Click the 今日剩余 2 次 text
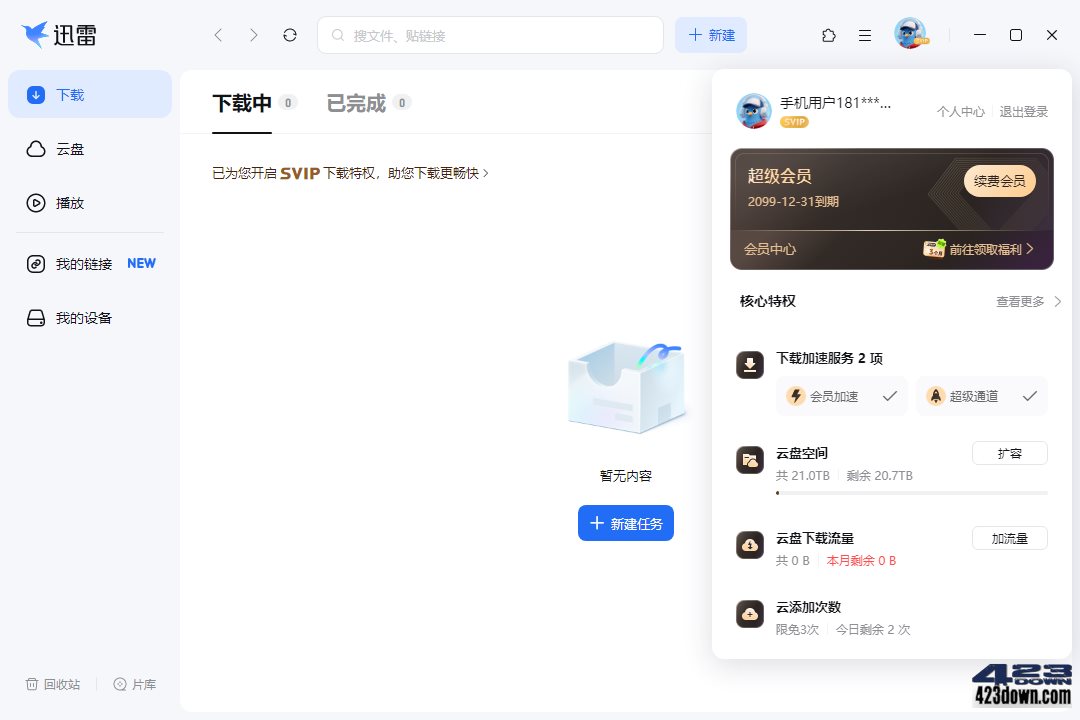This screenshot has height=720, width=1080. (873, 629)
